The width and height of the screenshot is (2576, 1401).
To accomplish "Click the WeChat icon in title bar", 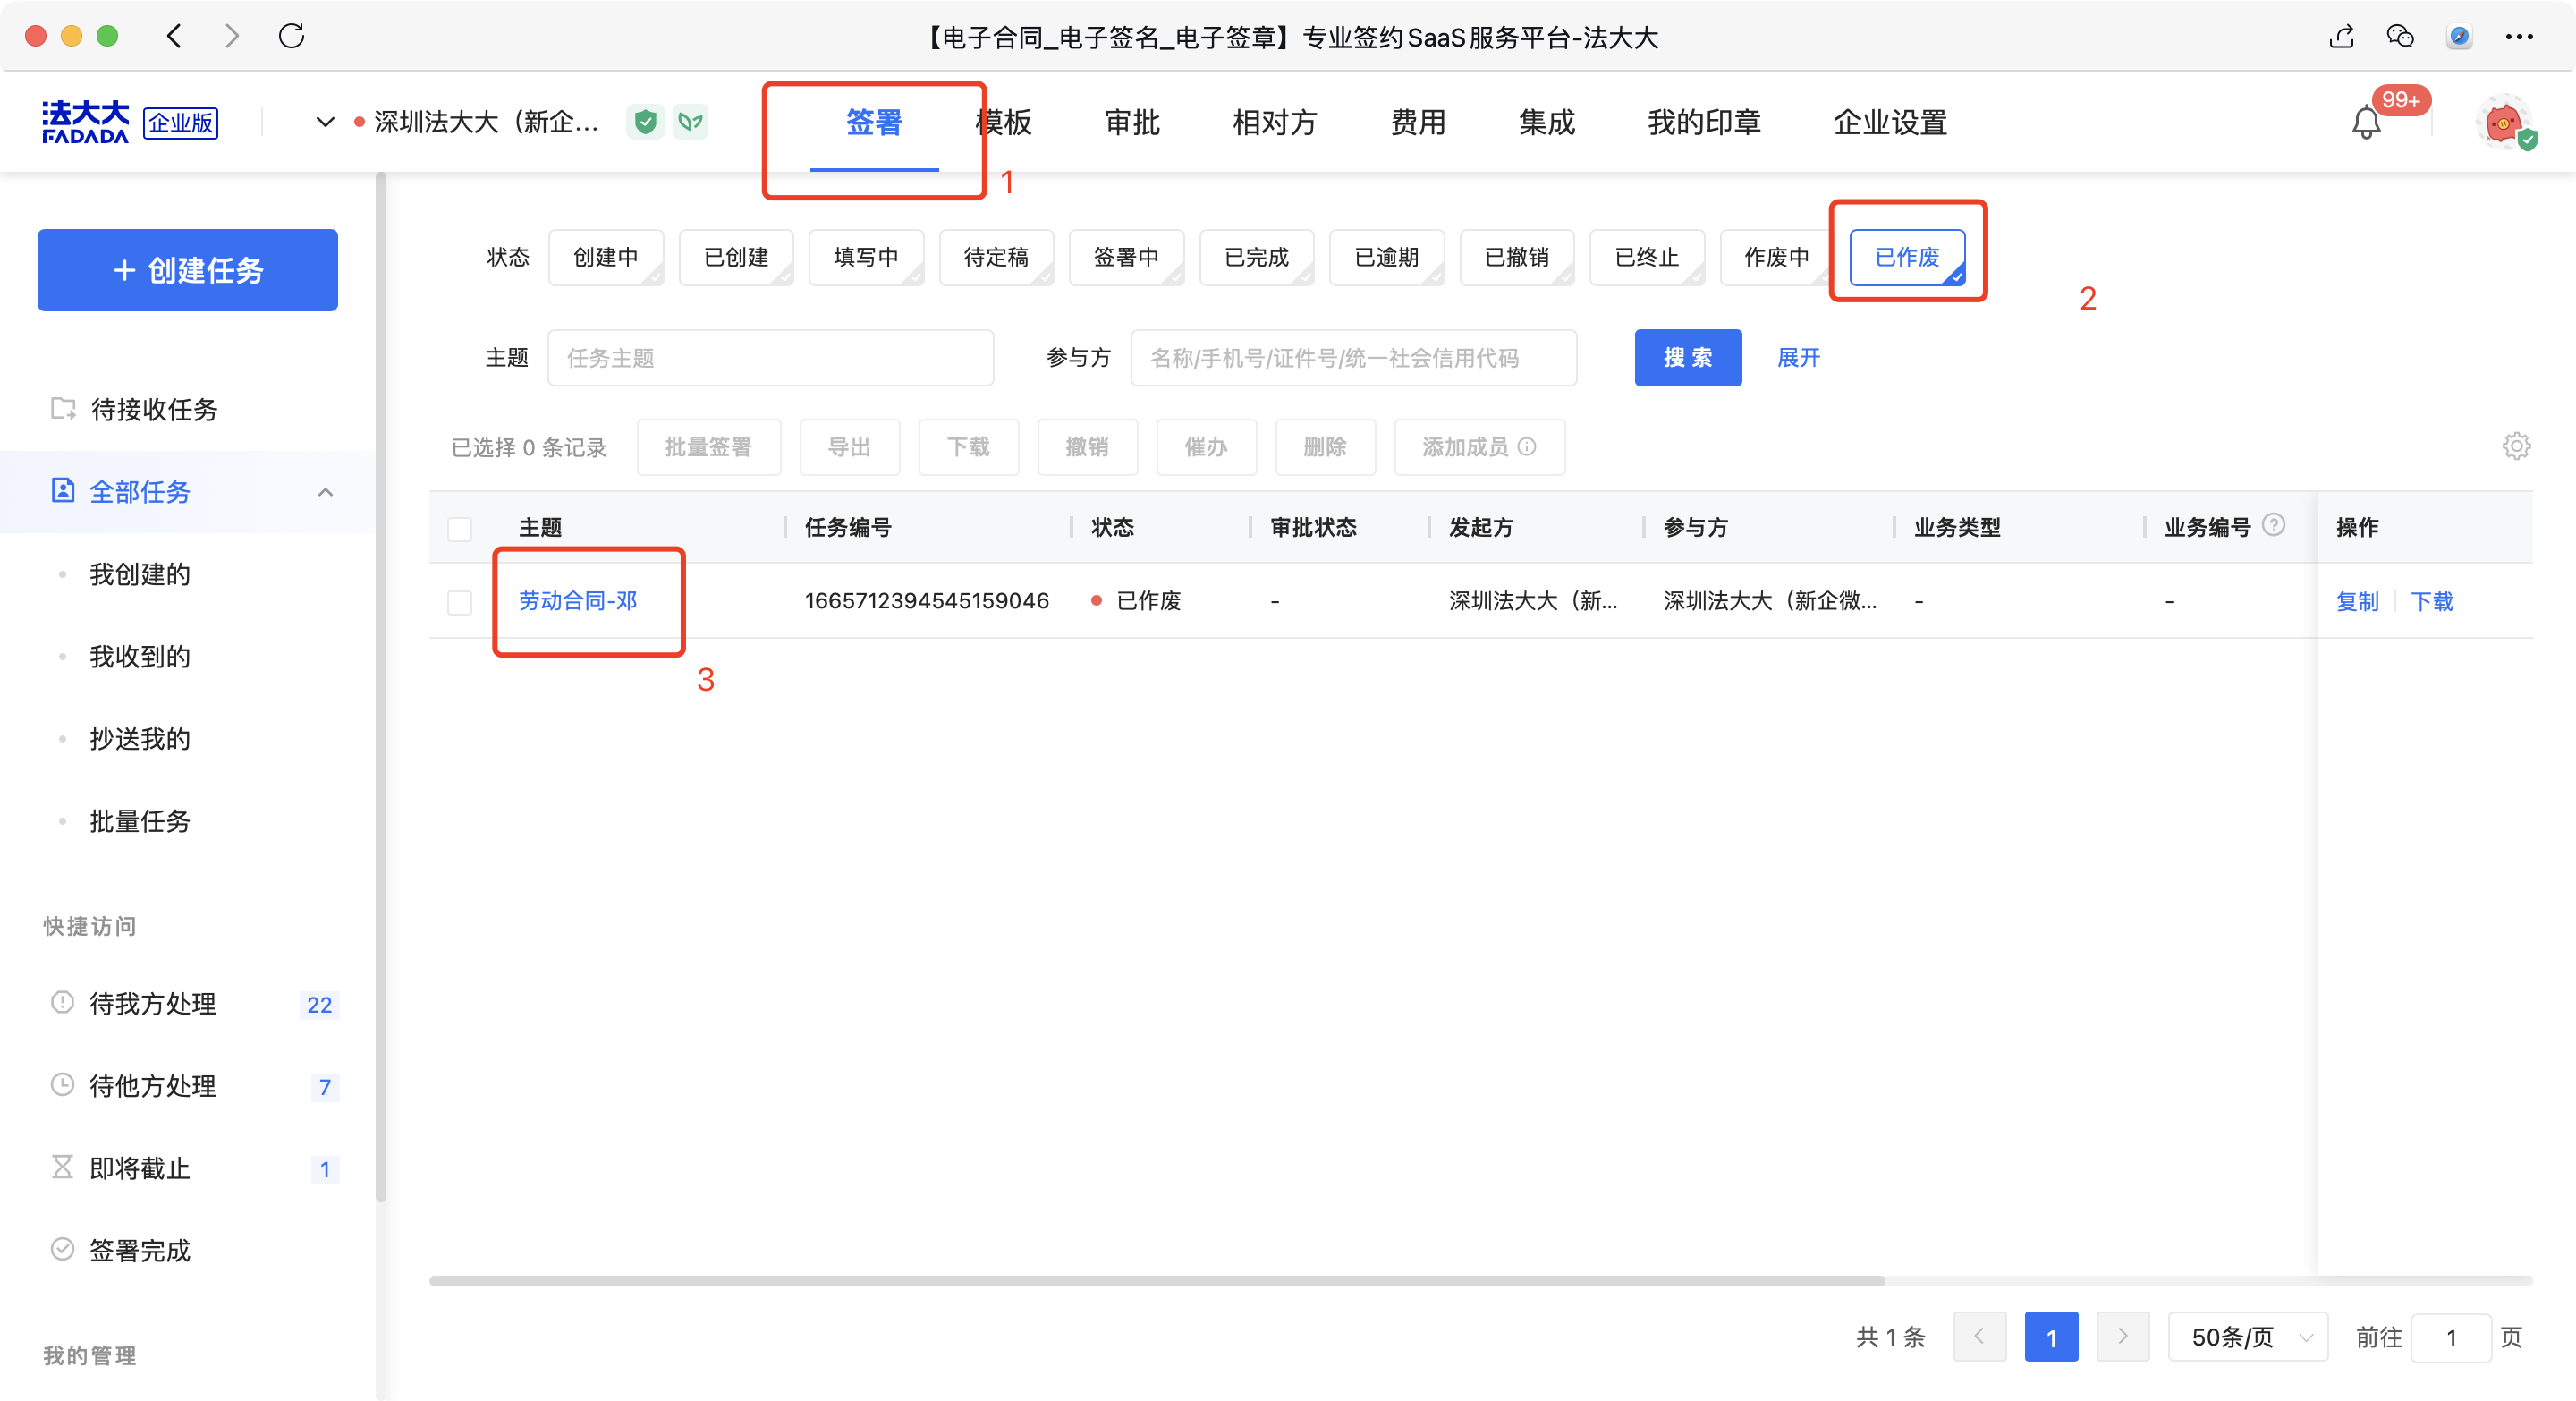I will coord(2400,37).
